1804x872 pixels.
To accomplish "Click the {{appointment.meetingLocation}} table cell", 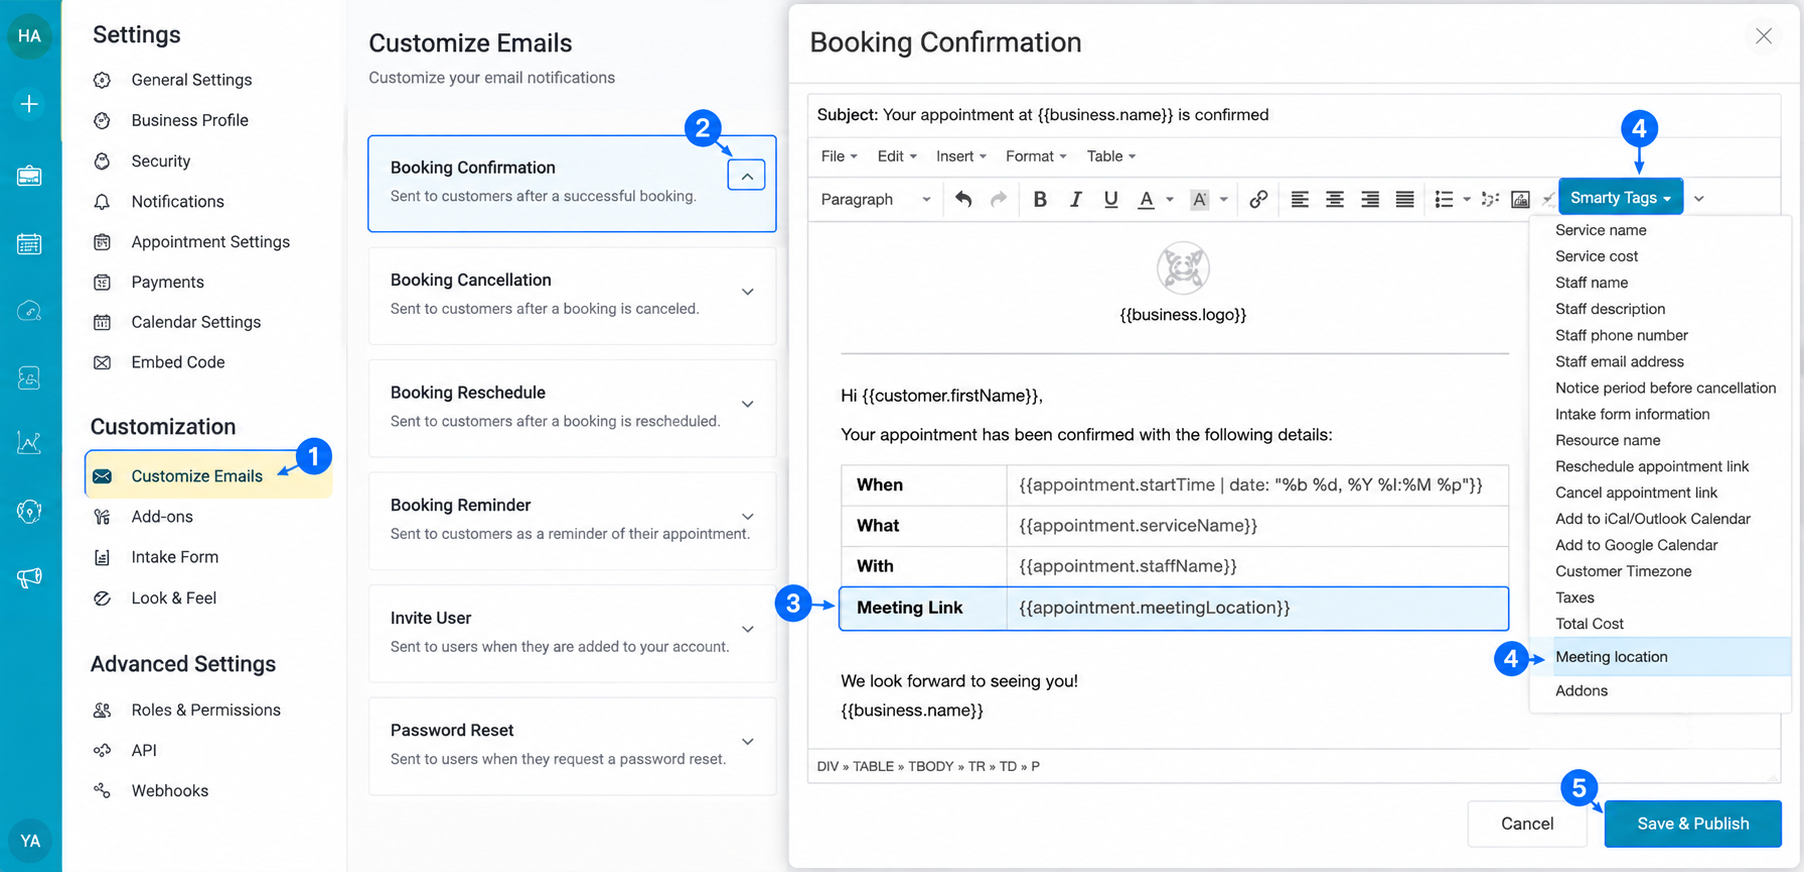I will click(1257, 608).
